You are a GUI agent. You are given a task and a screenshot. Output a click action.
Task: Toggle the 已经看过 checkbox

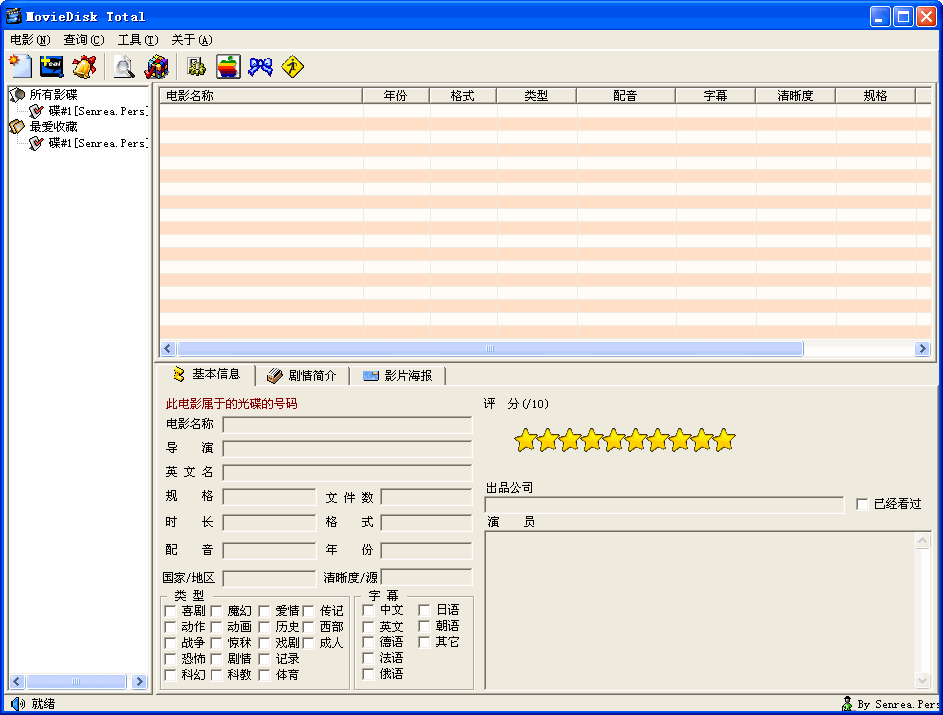coord(862,504)
